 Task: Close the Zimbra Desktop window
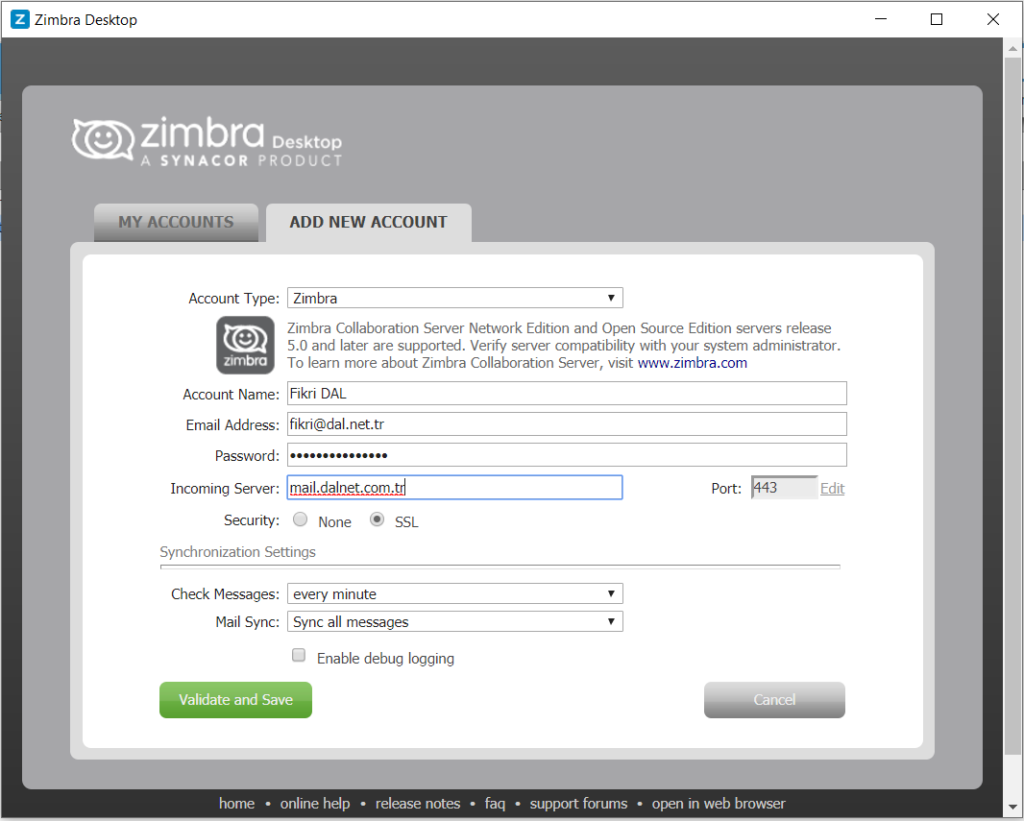pos(993,19)
